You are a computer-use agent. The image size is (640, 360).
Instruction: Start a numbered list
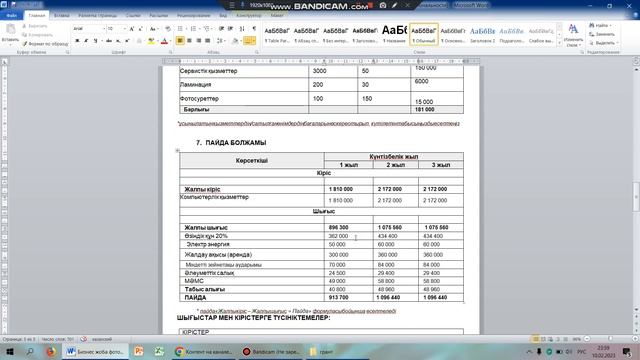coord(194,29)
